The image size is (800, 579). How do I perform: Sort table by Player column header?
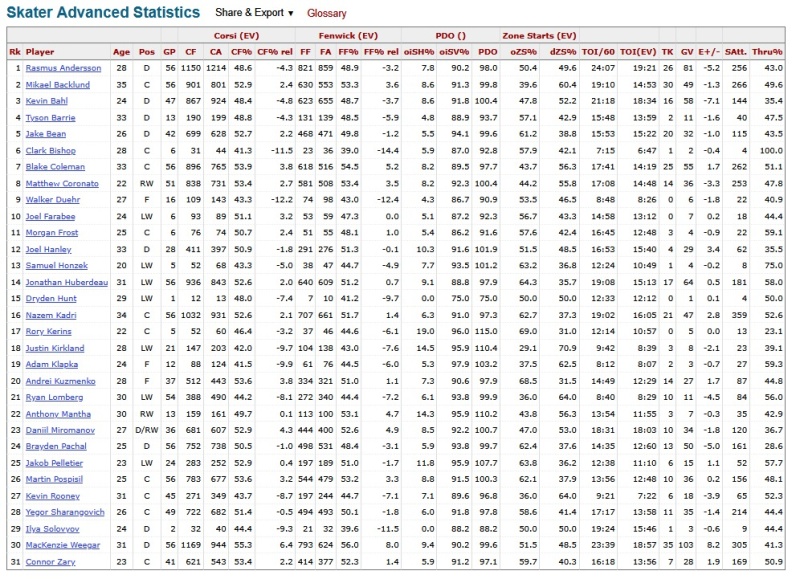[40, 52]
